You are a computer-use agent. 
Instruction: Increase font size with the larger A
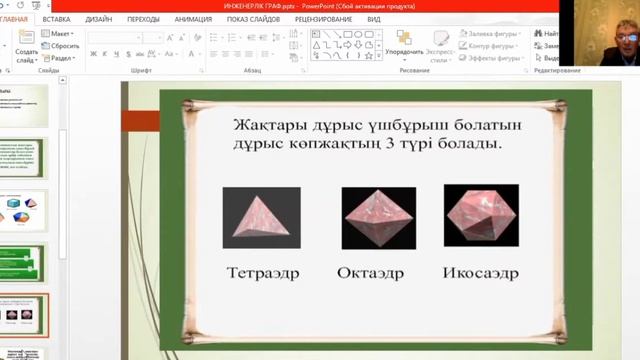(170, 38)
